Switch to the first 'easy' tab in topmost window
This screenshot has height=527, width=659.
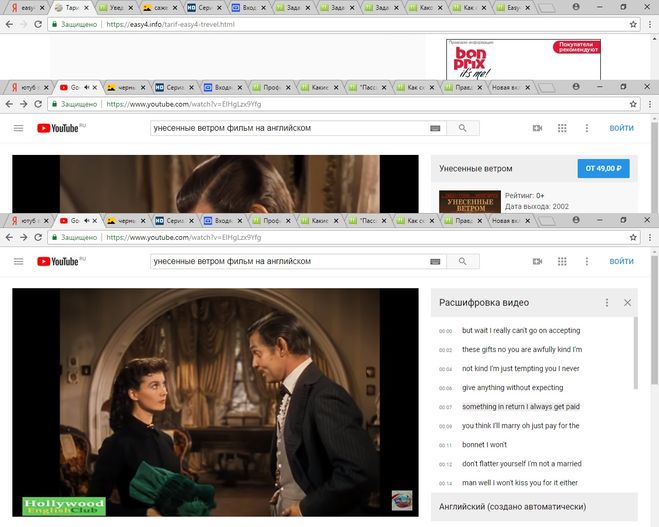24,6
